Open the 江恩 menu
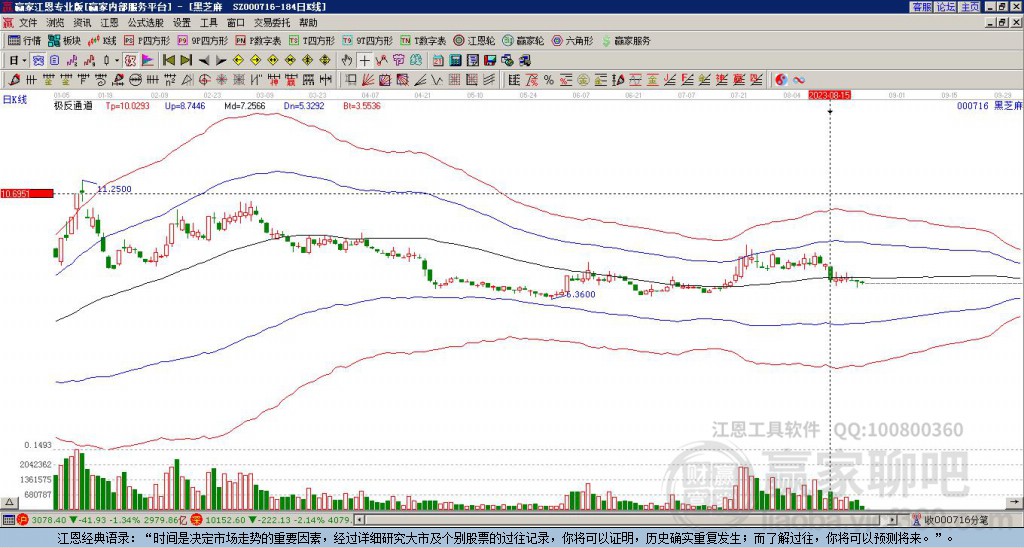The height and width of the screenshot is (548, 1024). coord(108,22)
